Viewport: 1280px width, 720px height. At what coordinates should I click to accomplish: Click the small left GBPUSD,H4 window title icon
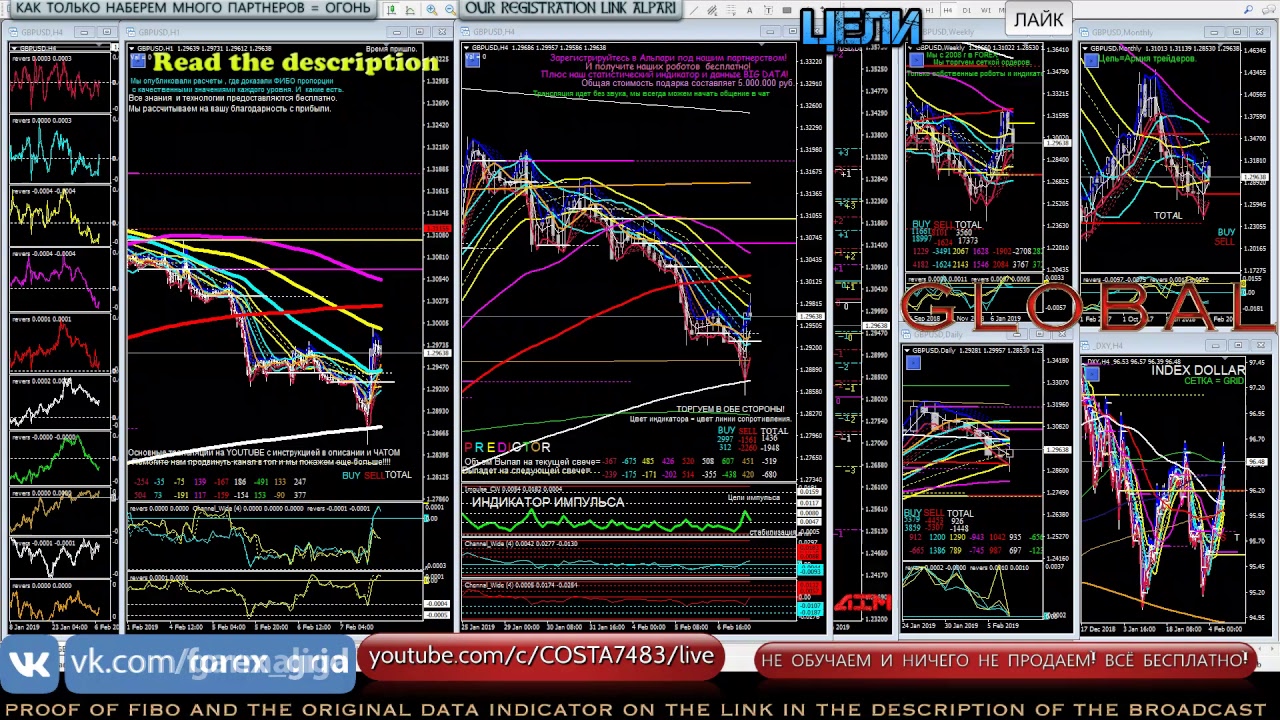pyautogui.click(x=13, y=32)
